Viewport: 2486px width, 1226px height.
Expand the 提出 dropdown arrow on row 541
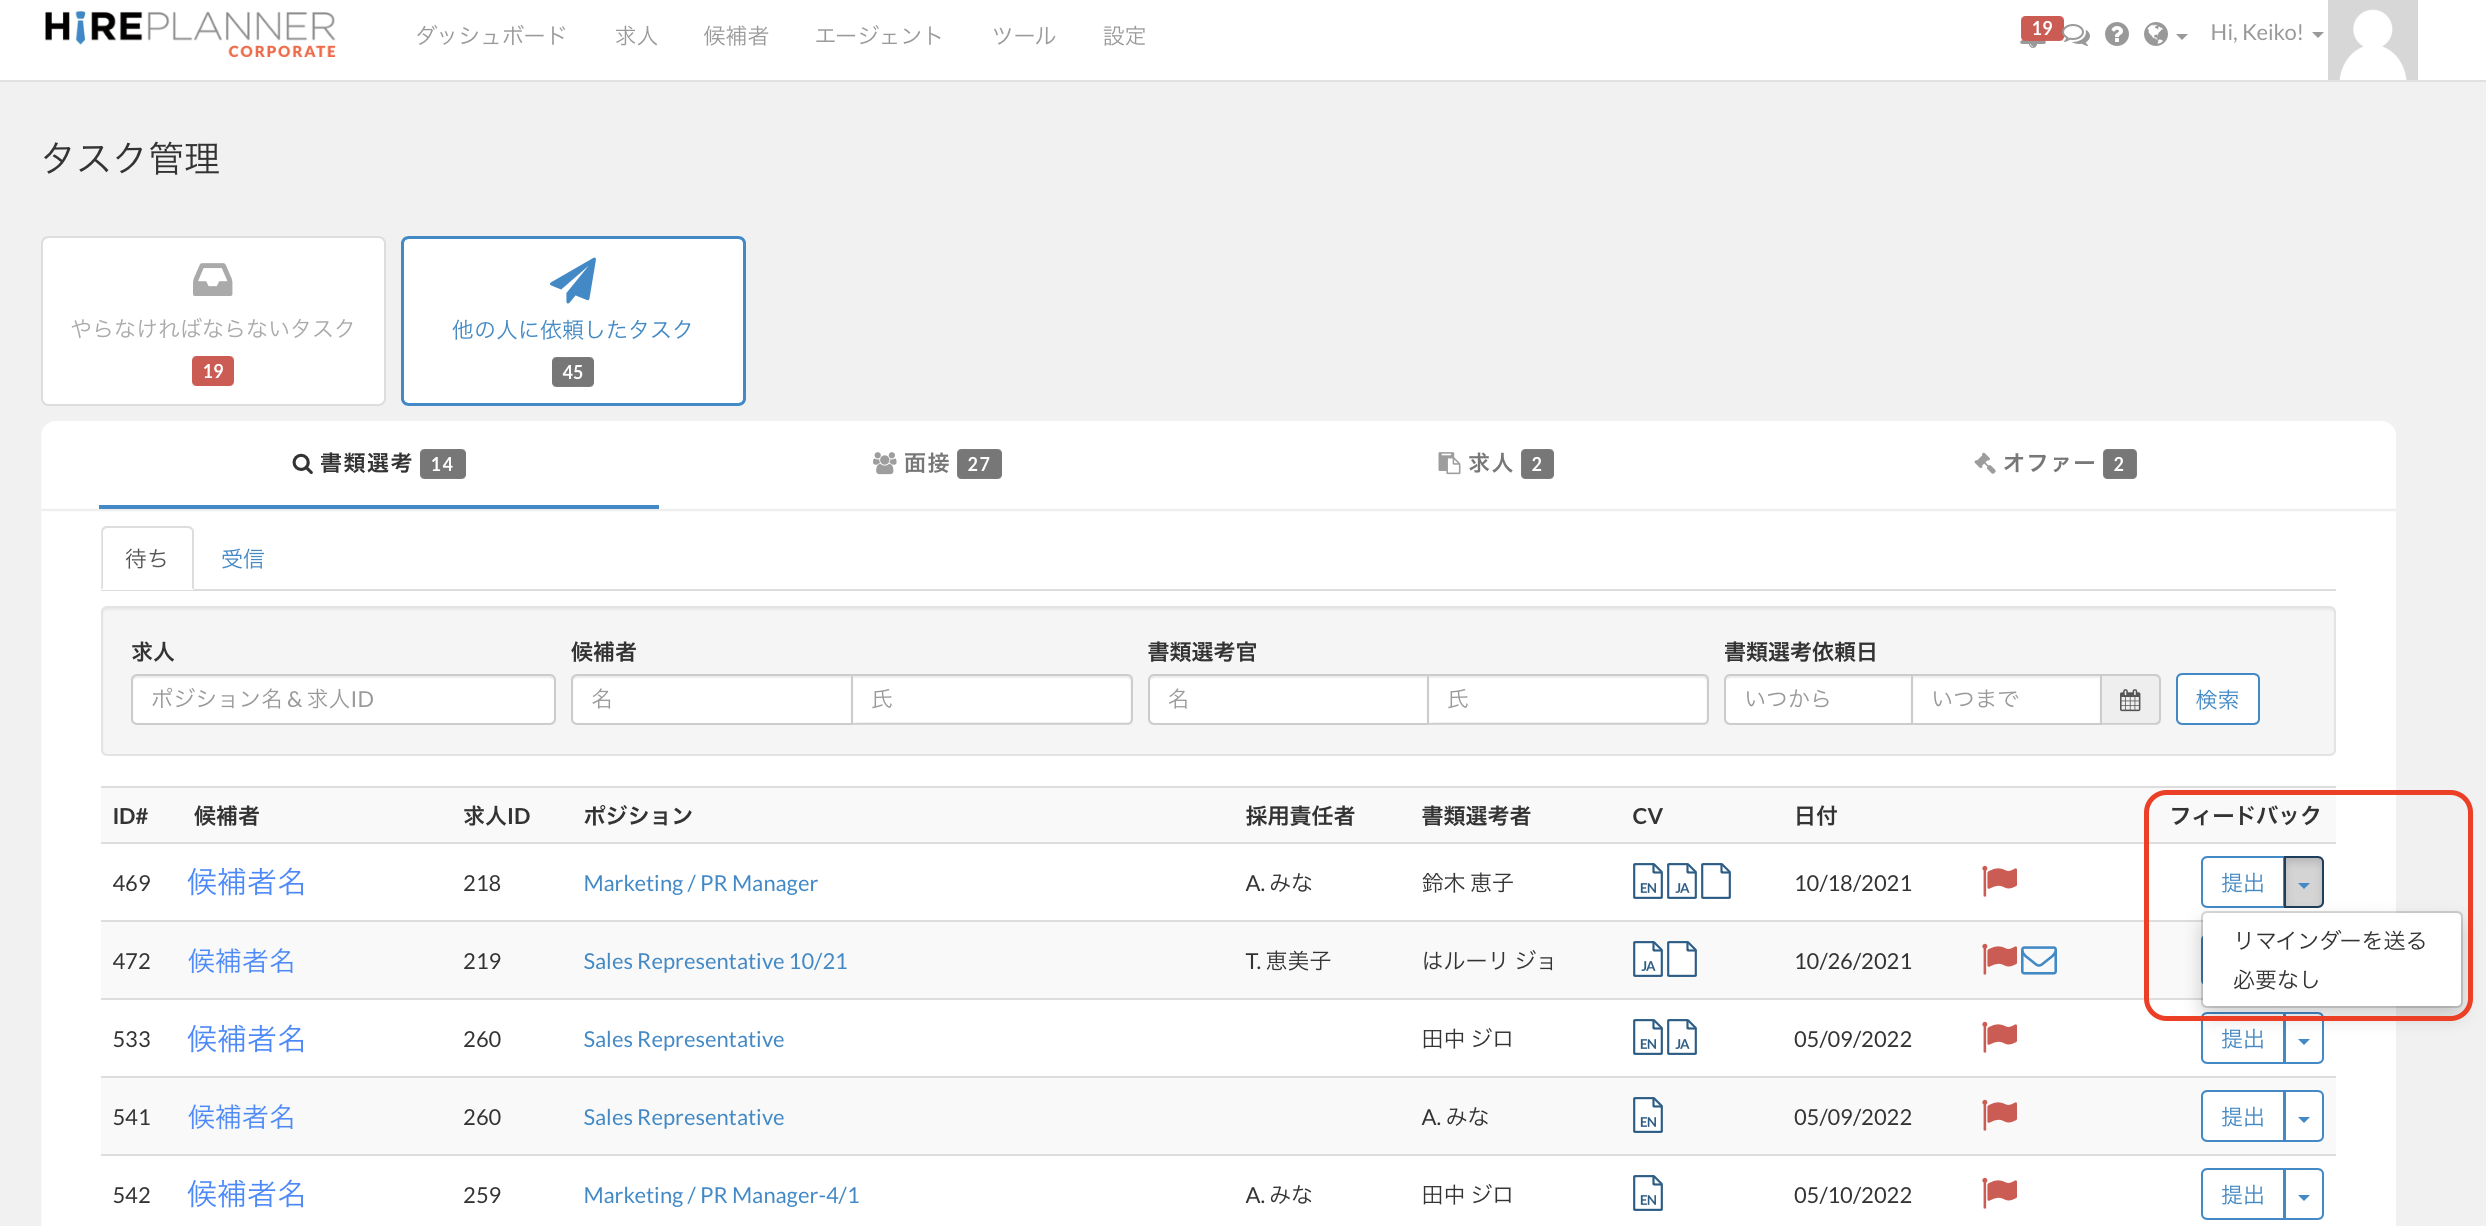[x=2303, y=1117]
